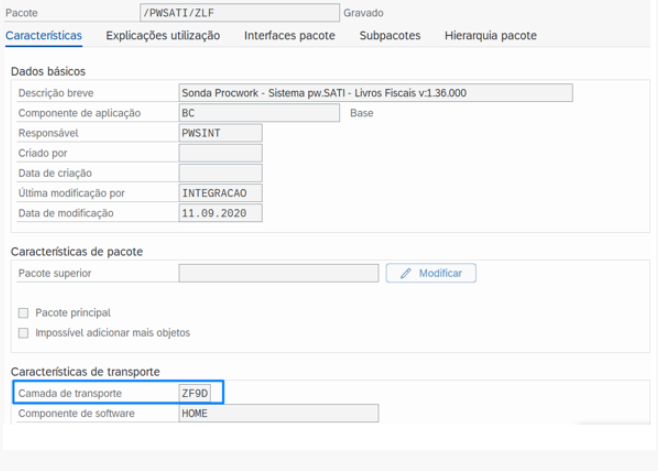Viewport: 658px width, 471px height.
Task: Toggle Impossível adicionar mais objetos checkbox
Action: [24, 333]
